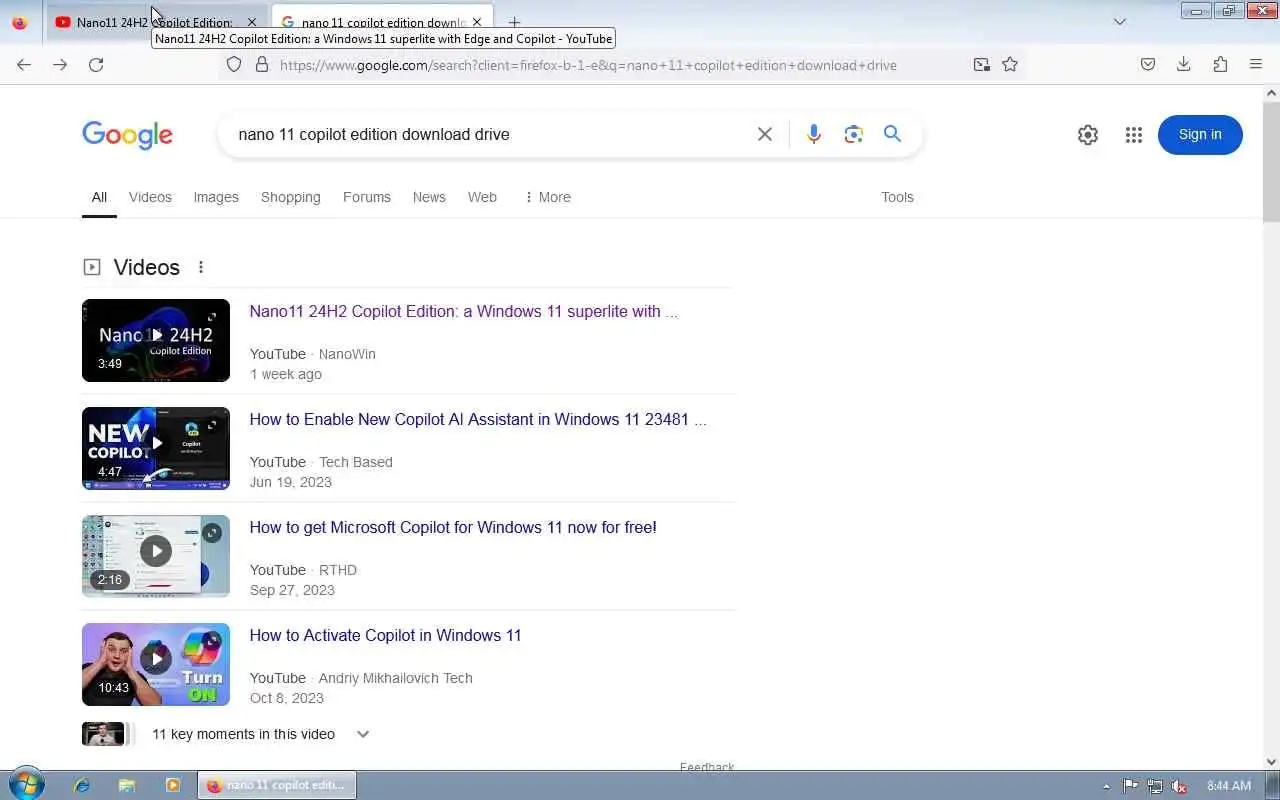
Task: Go back with the browser back arrow
Action: (24, 64)
